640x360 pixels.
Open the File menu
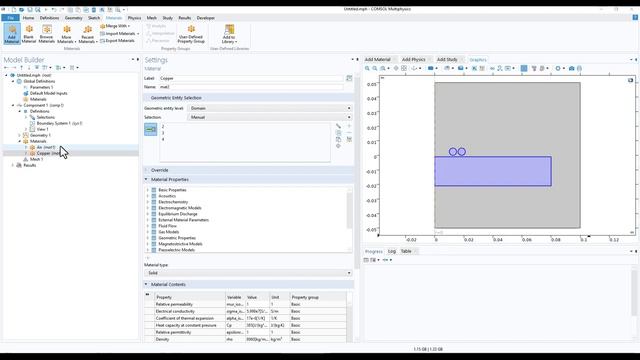[x=10, y=18]
